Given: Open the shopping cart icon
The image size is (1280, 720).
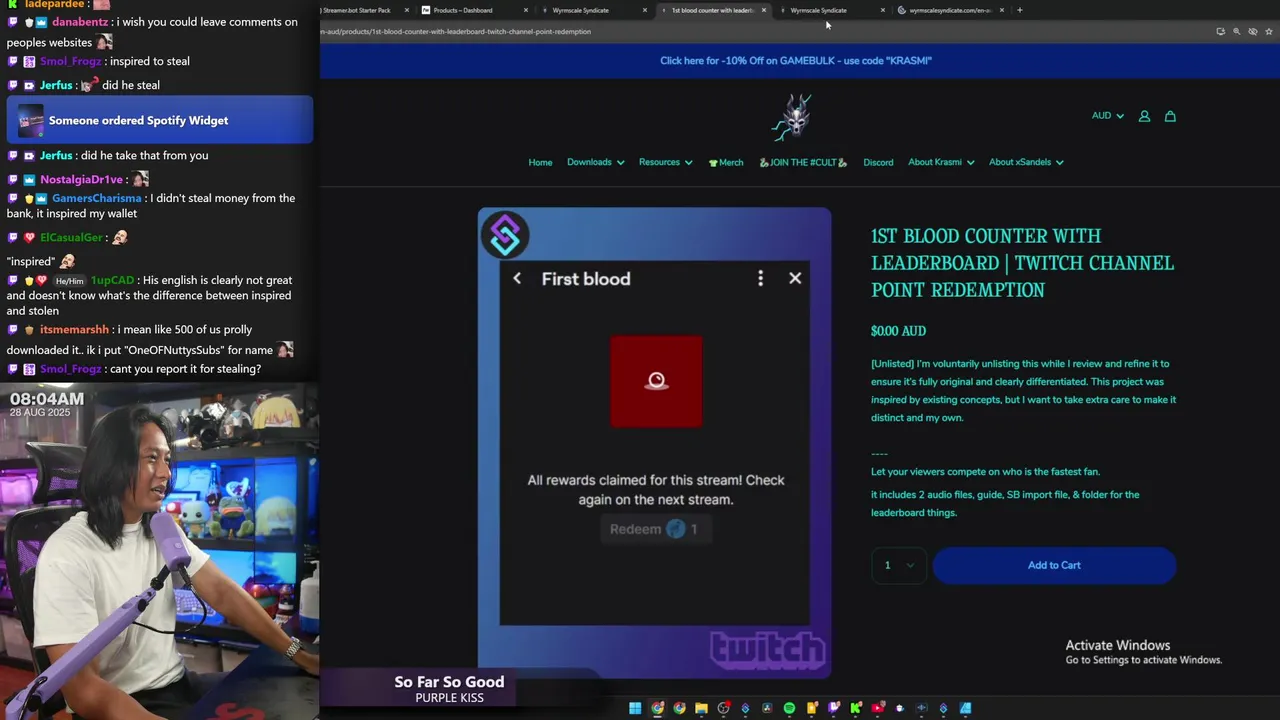Looking at the screenshot, I should point(1170,116).
